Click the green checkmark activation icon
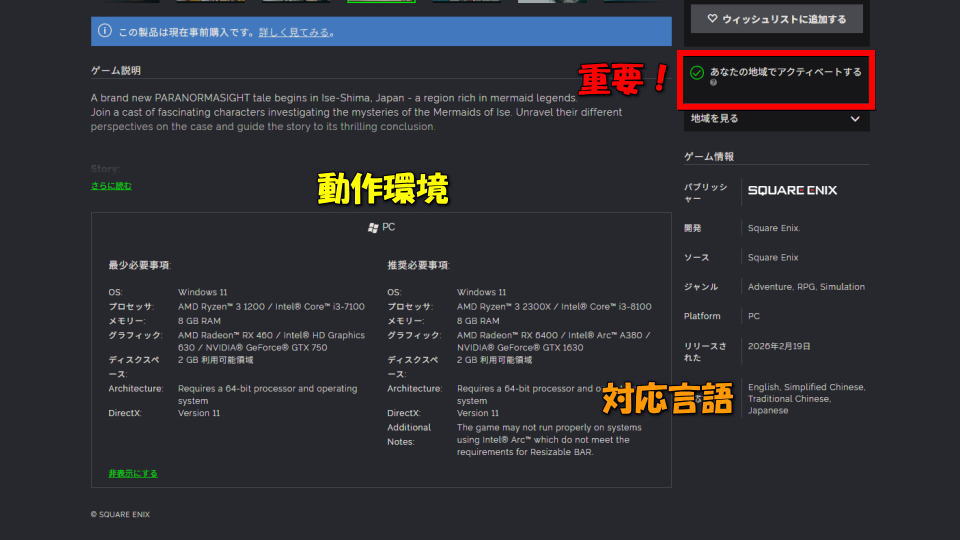Viewport: 960px width, 540px height. point(696,73)
